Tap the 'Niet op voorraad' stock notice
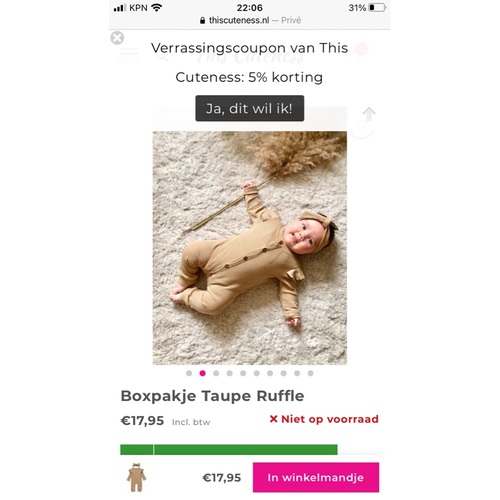This screenshot has height=500, width=500. coord(324,419)
